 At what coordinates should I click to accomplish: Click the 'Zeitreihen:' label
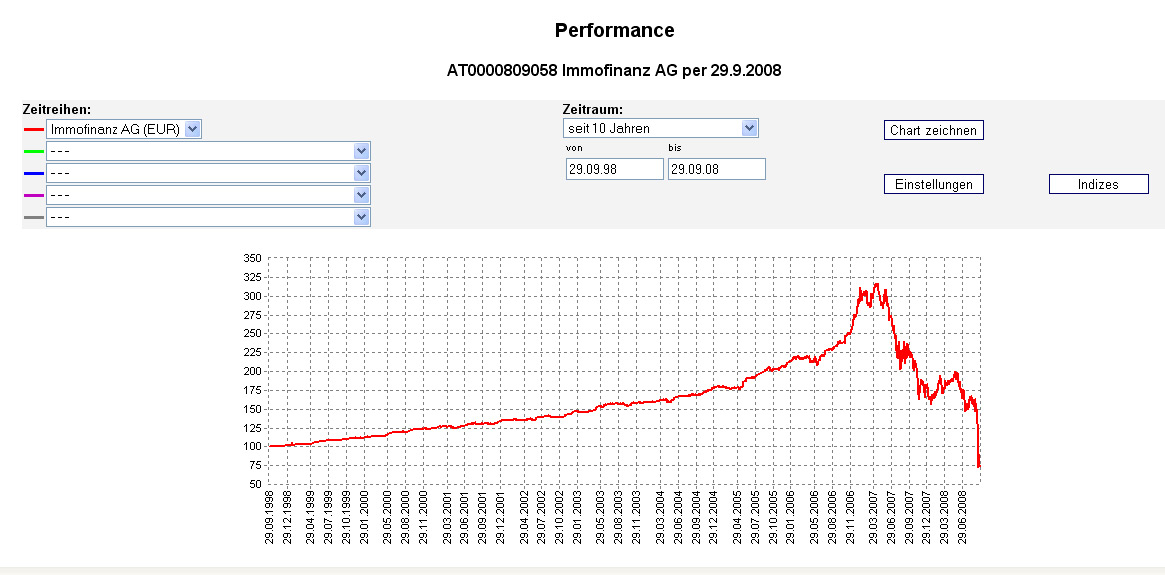tap(57, 109)
